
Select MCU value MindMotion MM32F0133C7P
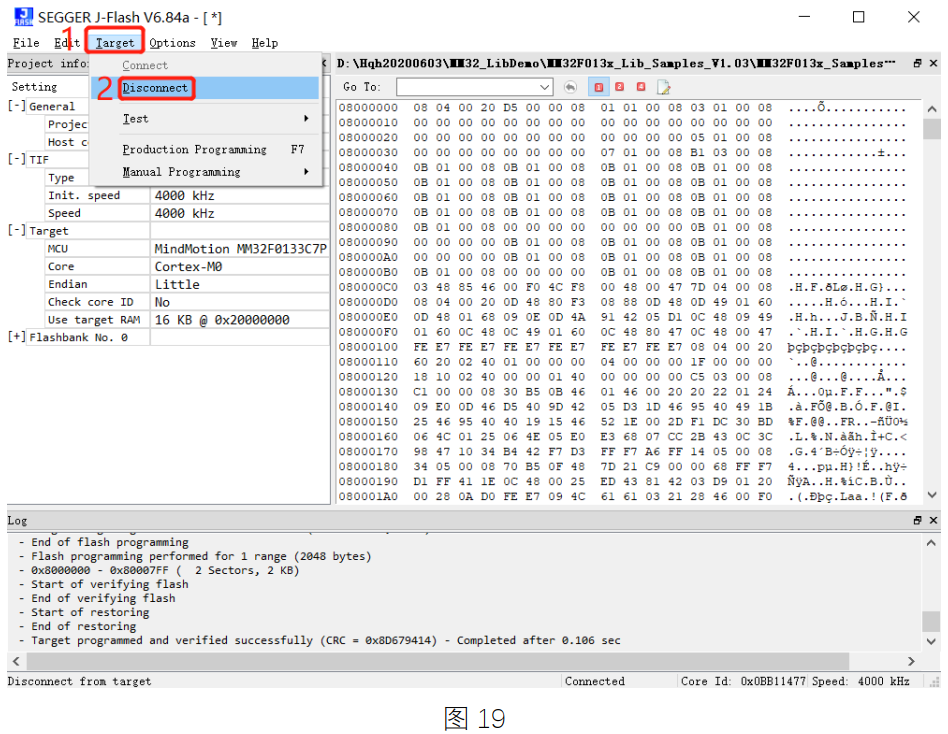pos(240,248)
